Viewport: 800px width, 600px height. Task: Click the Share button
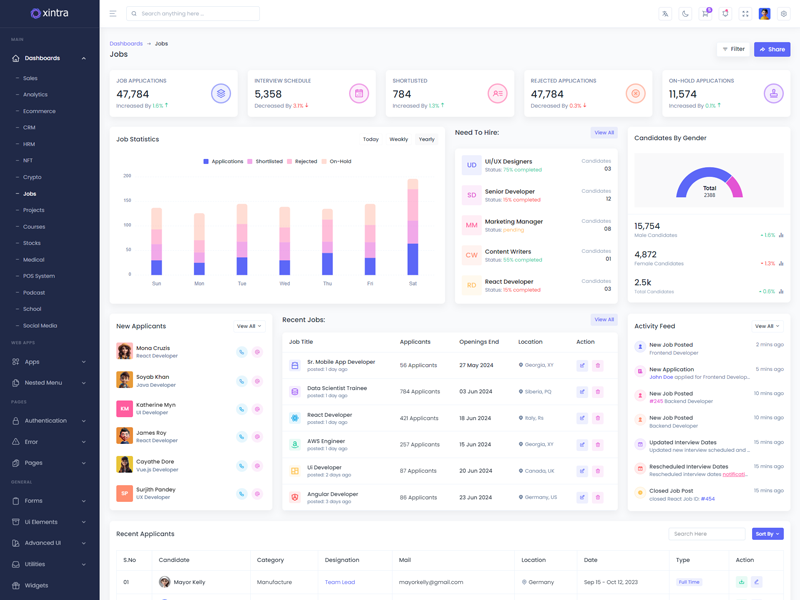pos(772,49)
